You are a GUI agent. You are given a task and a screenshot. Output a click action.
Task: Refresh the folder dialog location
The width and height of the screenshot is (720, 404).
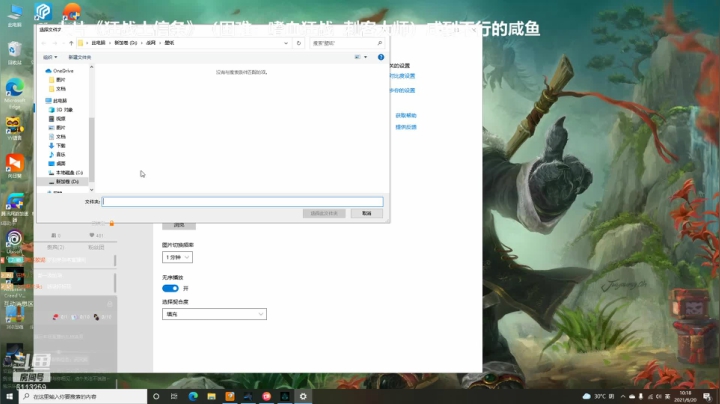pyautogui.click(x=298, y=43)
